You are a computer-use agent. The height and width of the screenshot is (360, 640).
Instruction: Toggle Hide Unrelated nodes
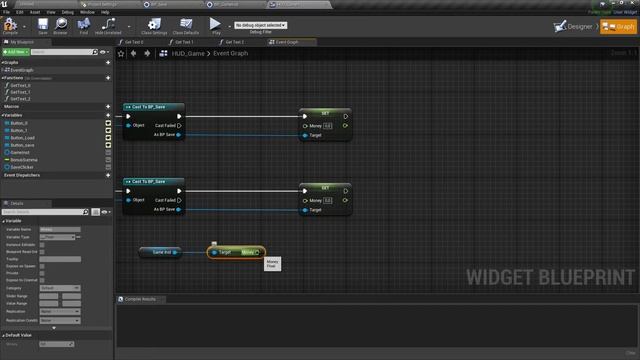pos(108,26)
